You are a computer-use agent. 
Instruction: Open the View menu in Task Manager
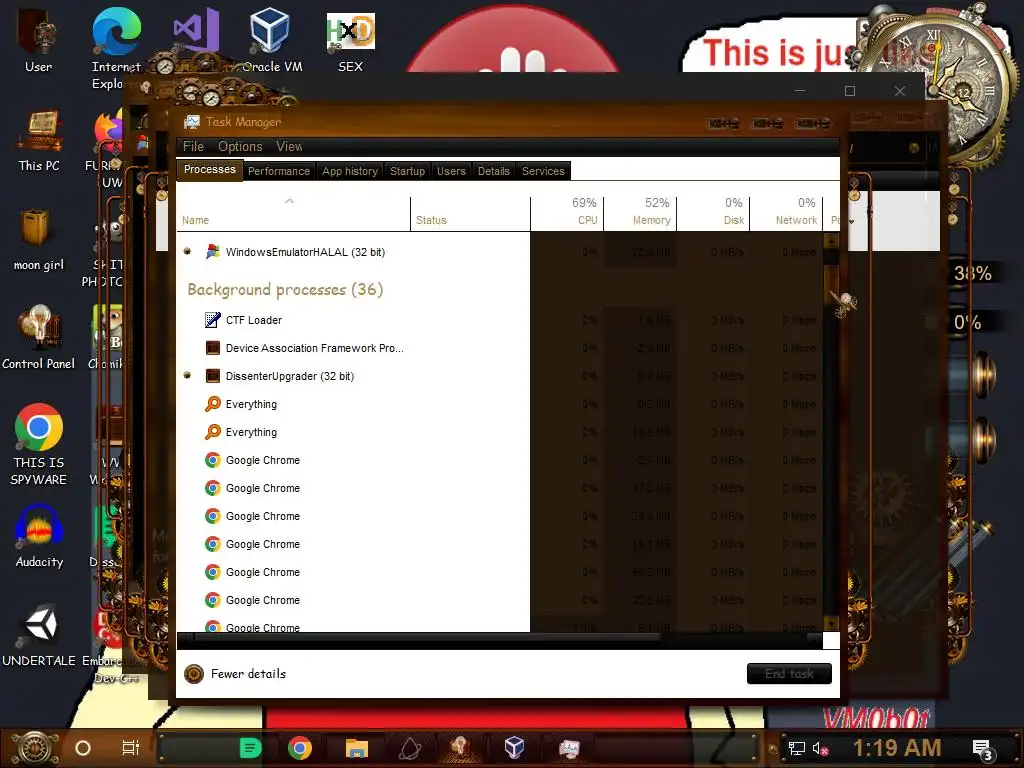[x=289, y=146]
